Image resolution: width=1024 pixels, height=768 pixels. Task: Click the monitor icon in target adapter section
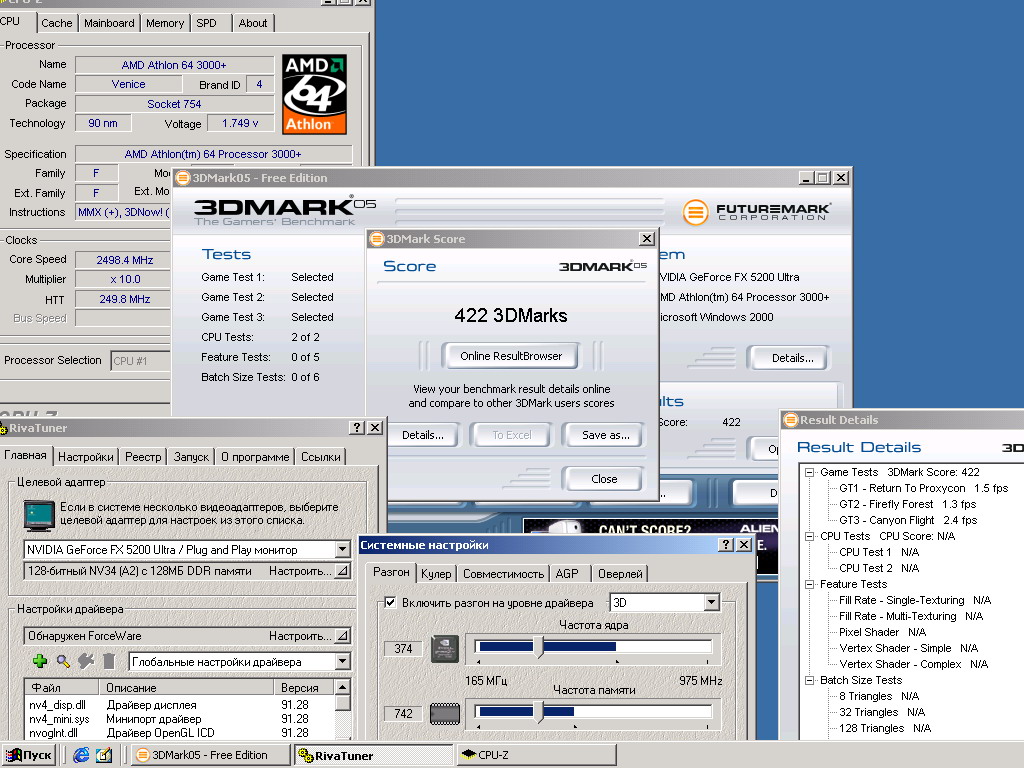coord(39,515)
